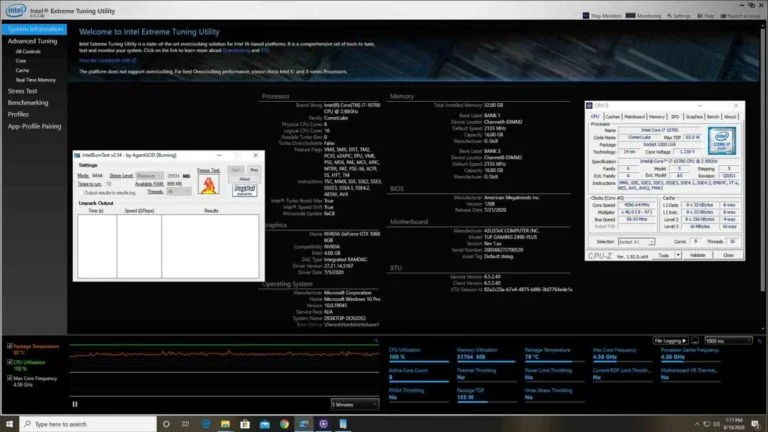Viewport: 768px width, 432px height.
Task: Open Mail app from taskbar
Action: point(264,424)
